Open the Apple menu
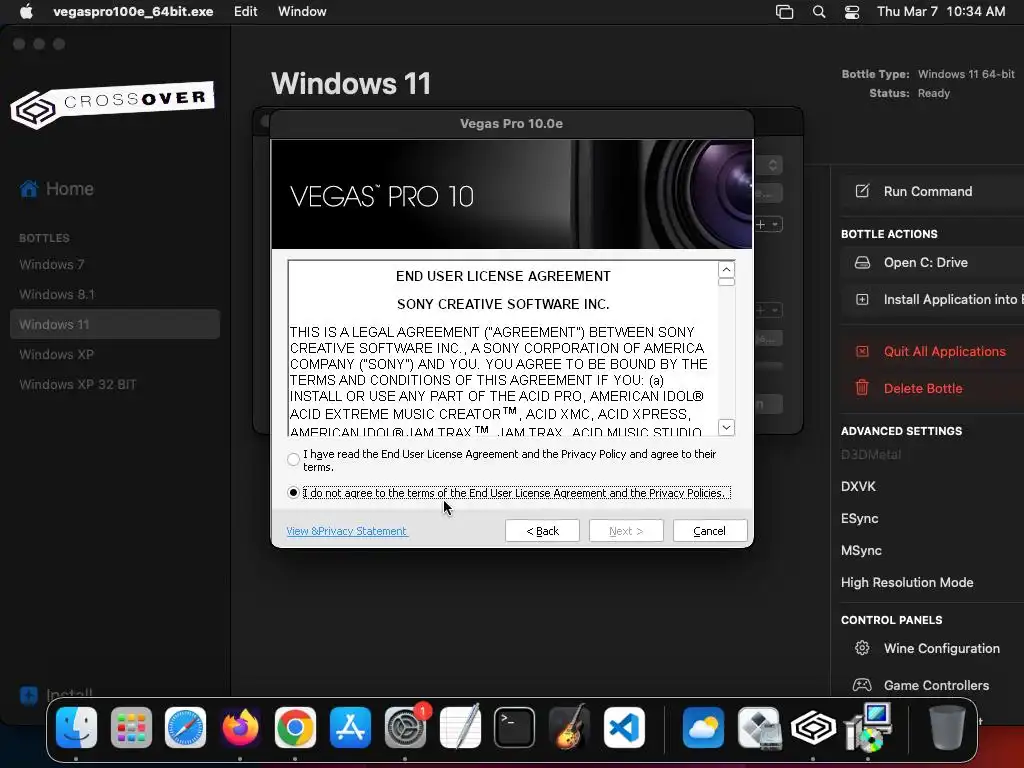The image size is (1024, 768). [26, 12]
